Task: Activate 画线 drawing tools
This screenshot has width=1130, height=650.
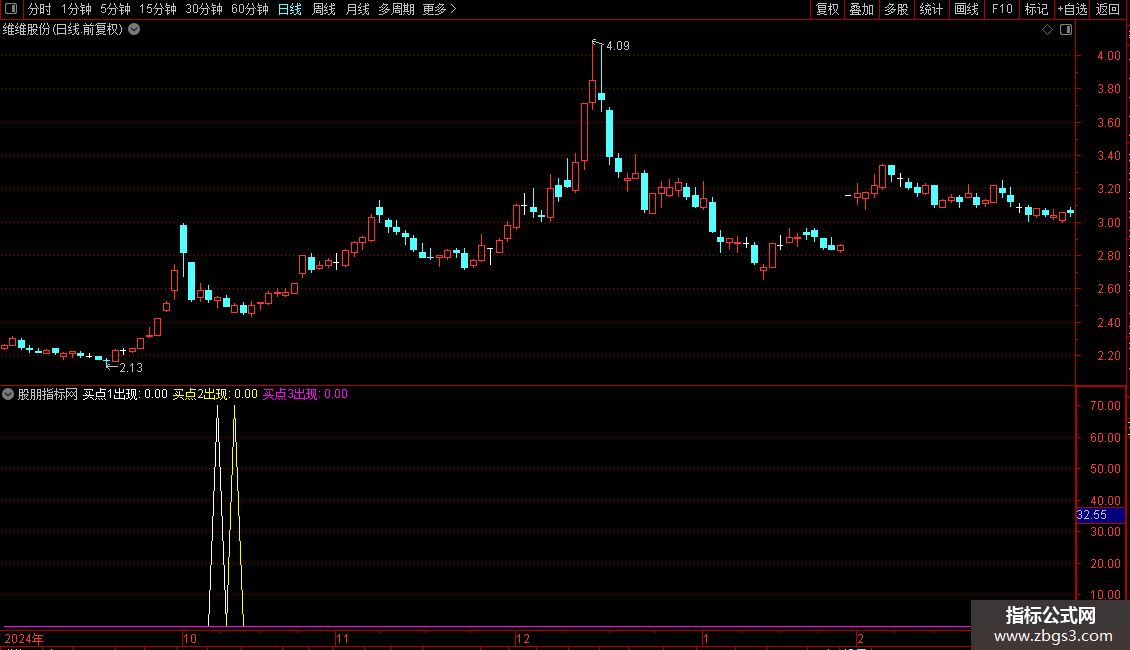Action: tap(966, 9)
